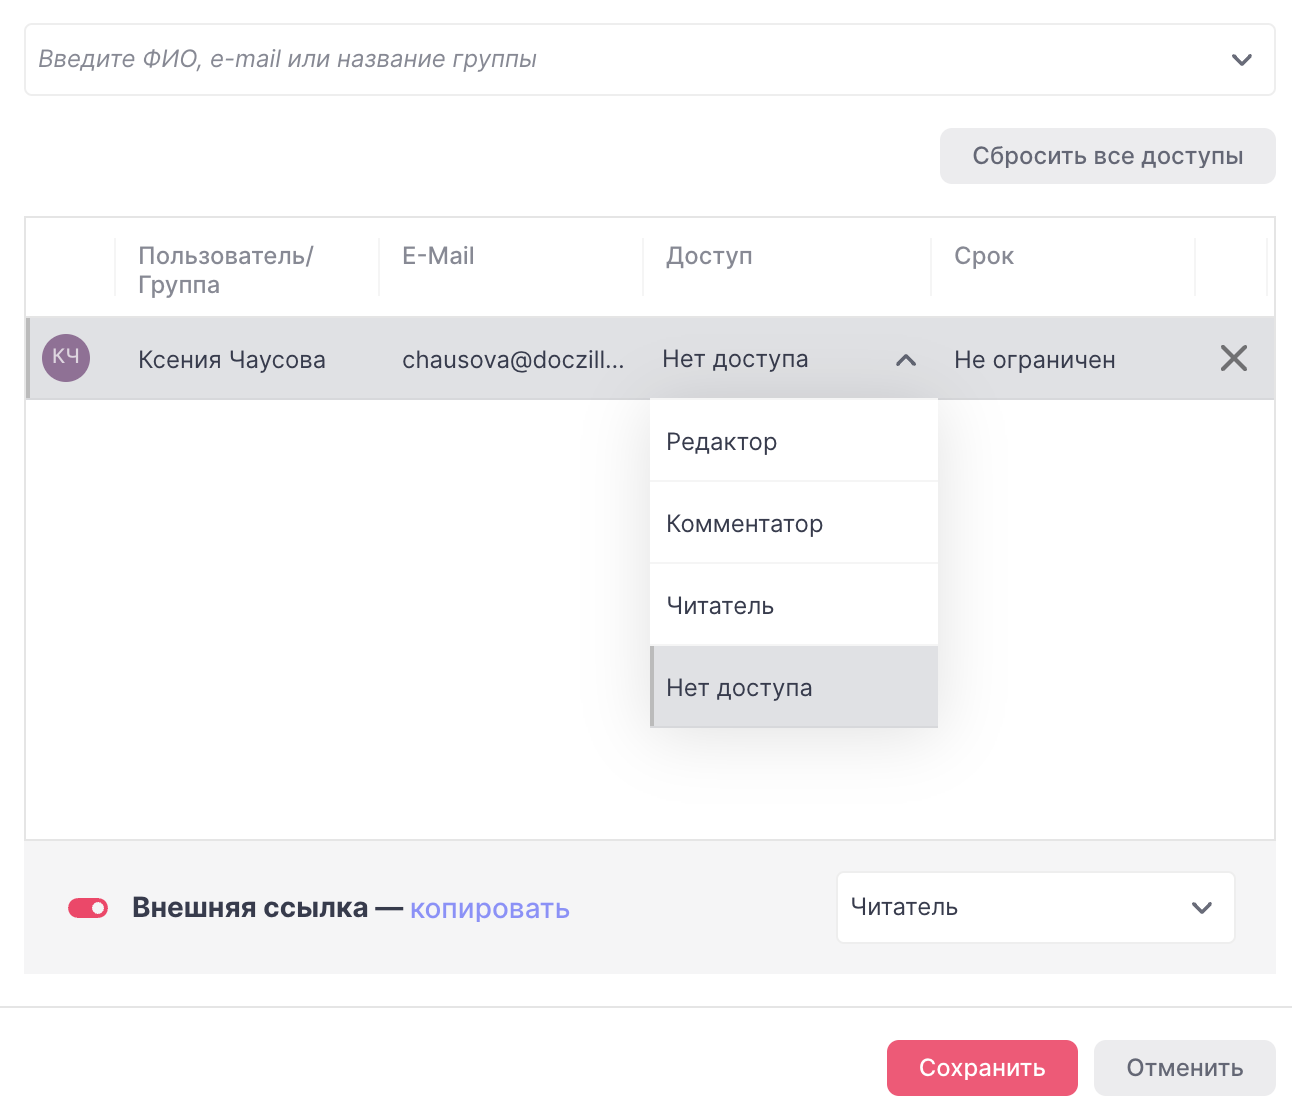This screenshot has height=1118, width=1292.
Task: Collapse the access dropdown chevron in user row
Action: 905,360
